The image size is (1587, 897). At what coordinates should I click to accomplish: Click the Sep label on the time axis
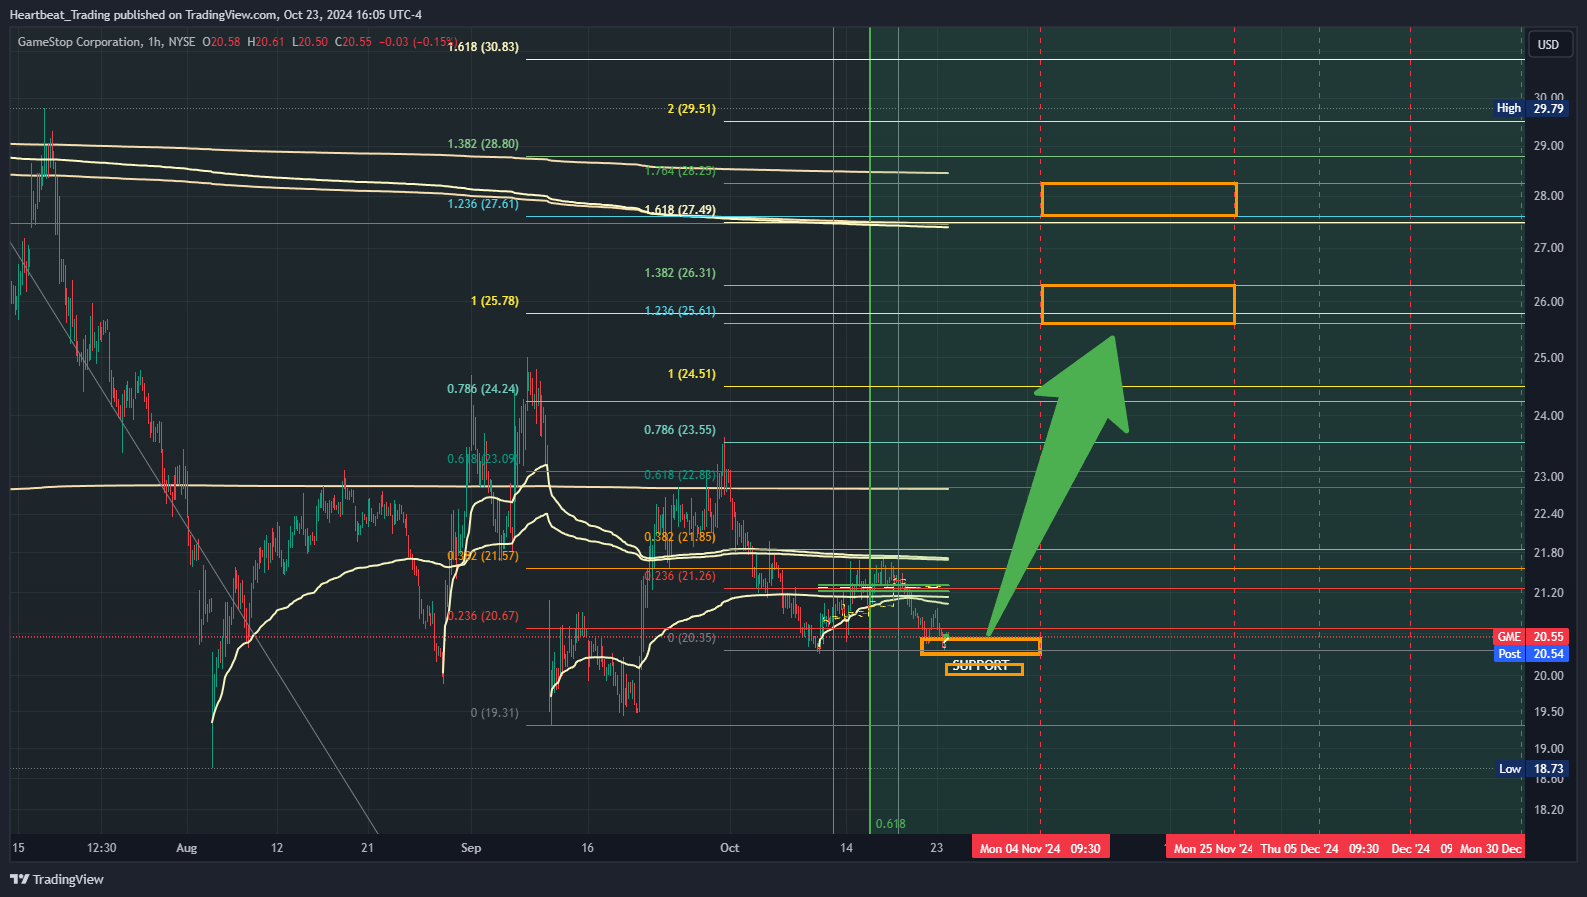coord(471,848)
